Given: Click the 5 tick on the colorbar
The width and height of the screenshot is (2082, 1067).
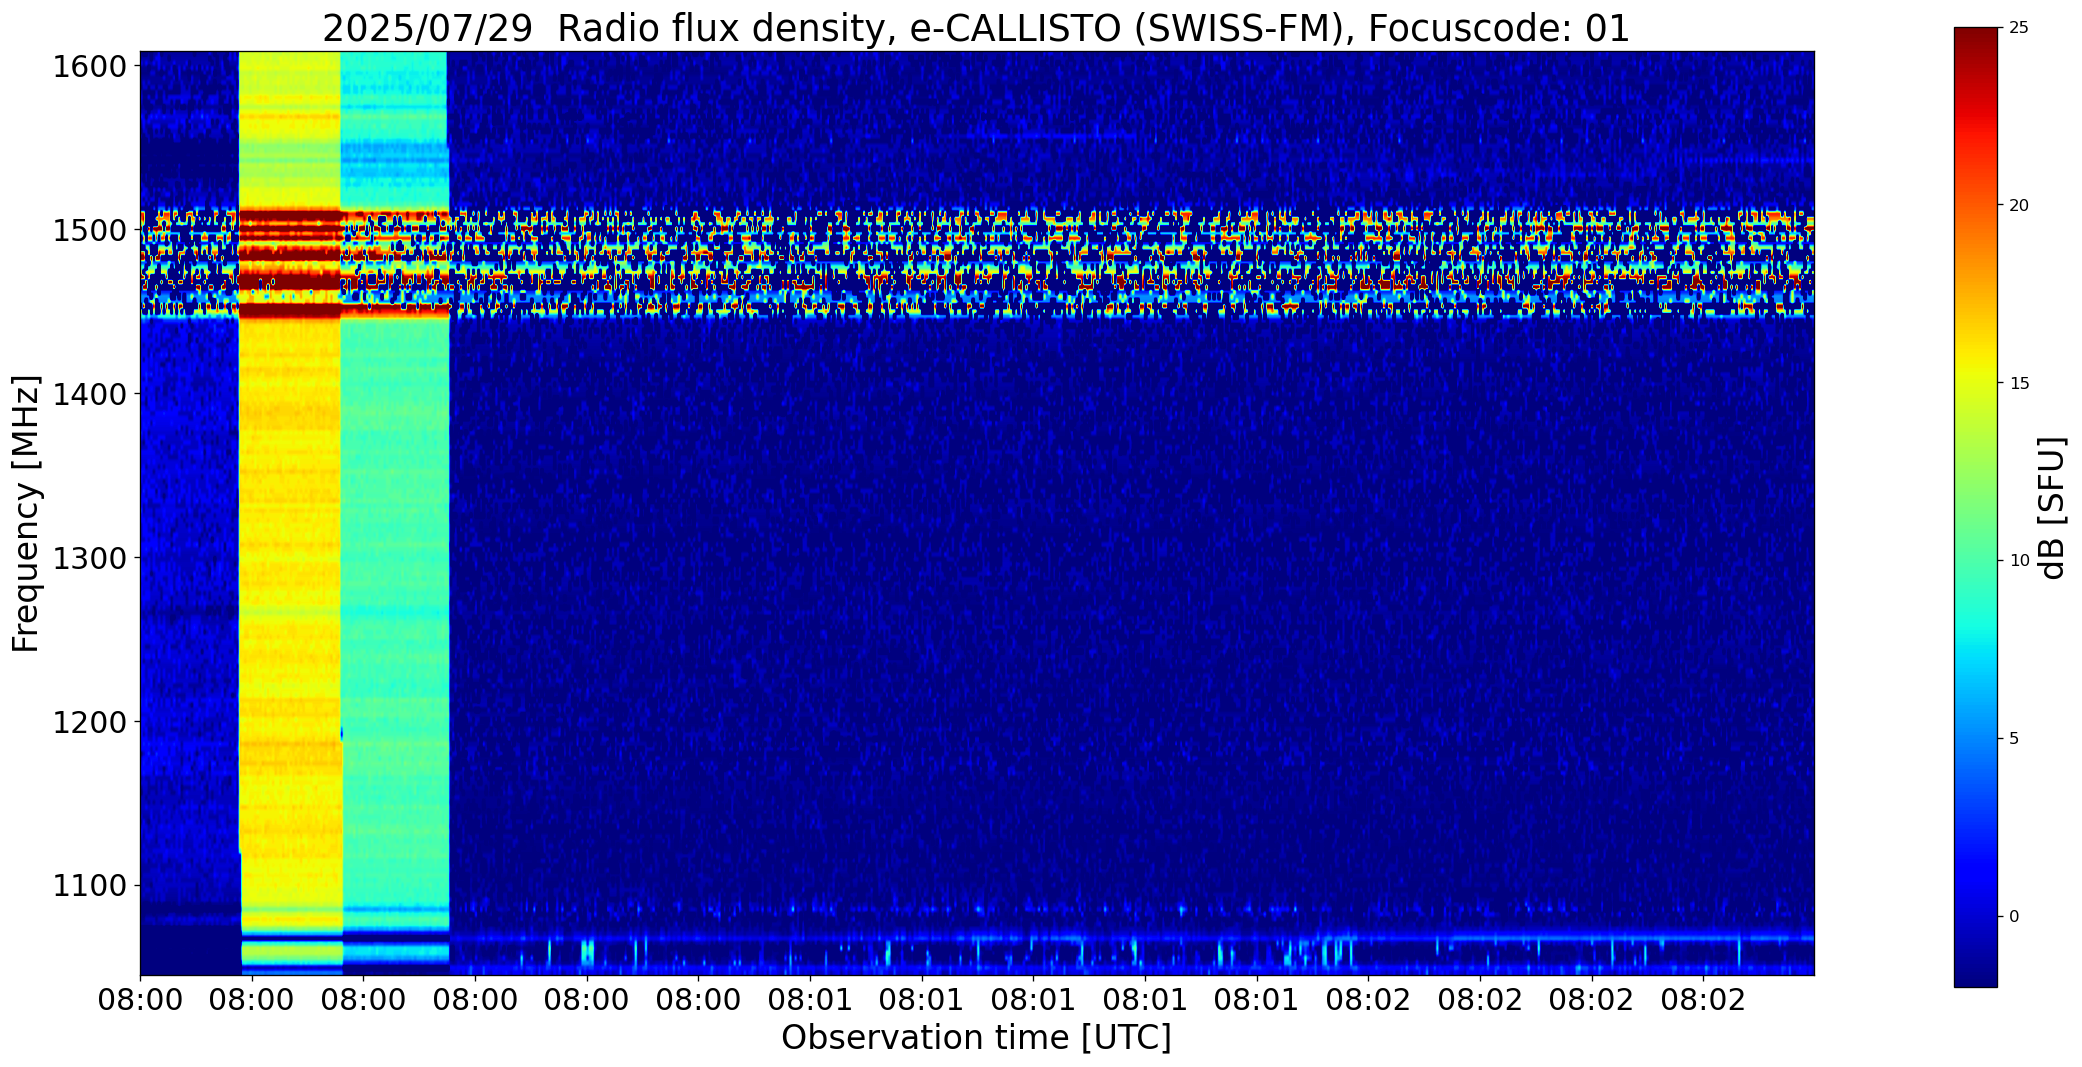Looking at the screenshot, I should 2014,739.
